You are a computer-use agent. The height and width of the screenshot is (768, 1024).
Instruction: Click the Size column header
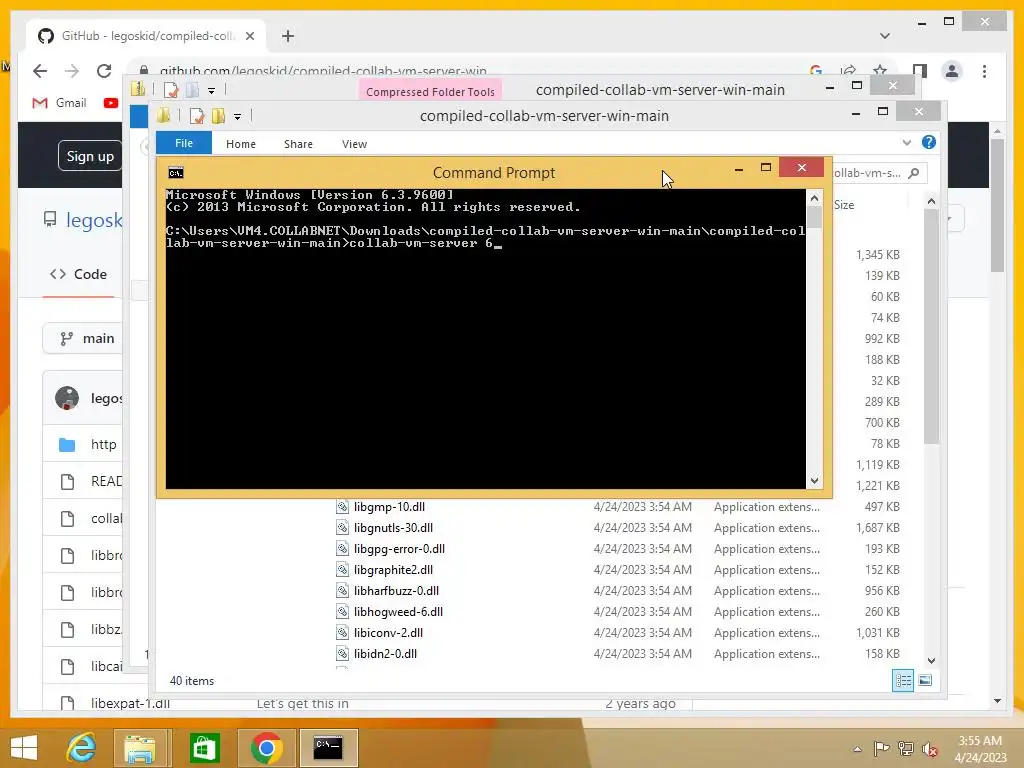[844, 204]
